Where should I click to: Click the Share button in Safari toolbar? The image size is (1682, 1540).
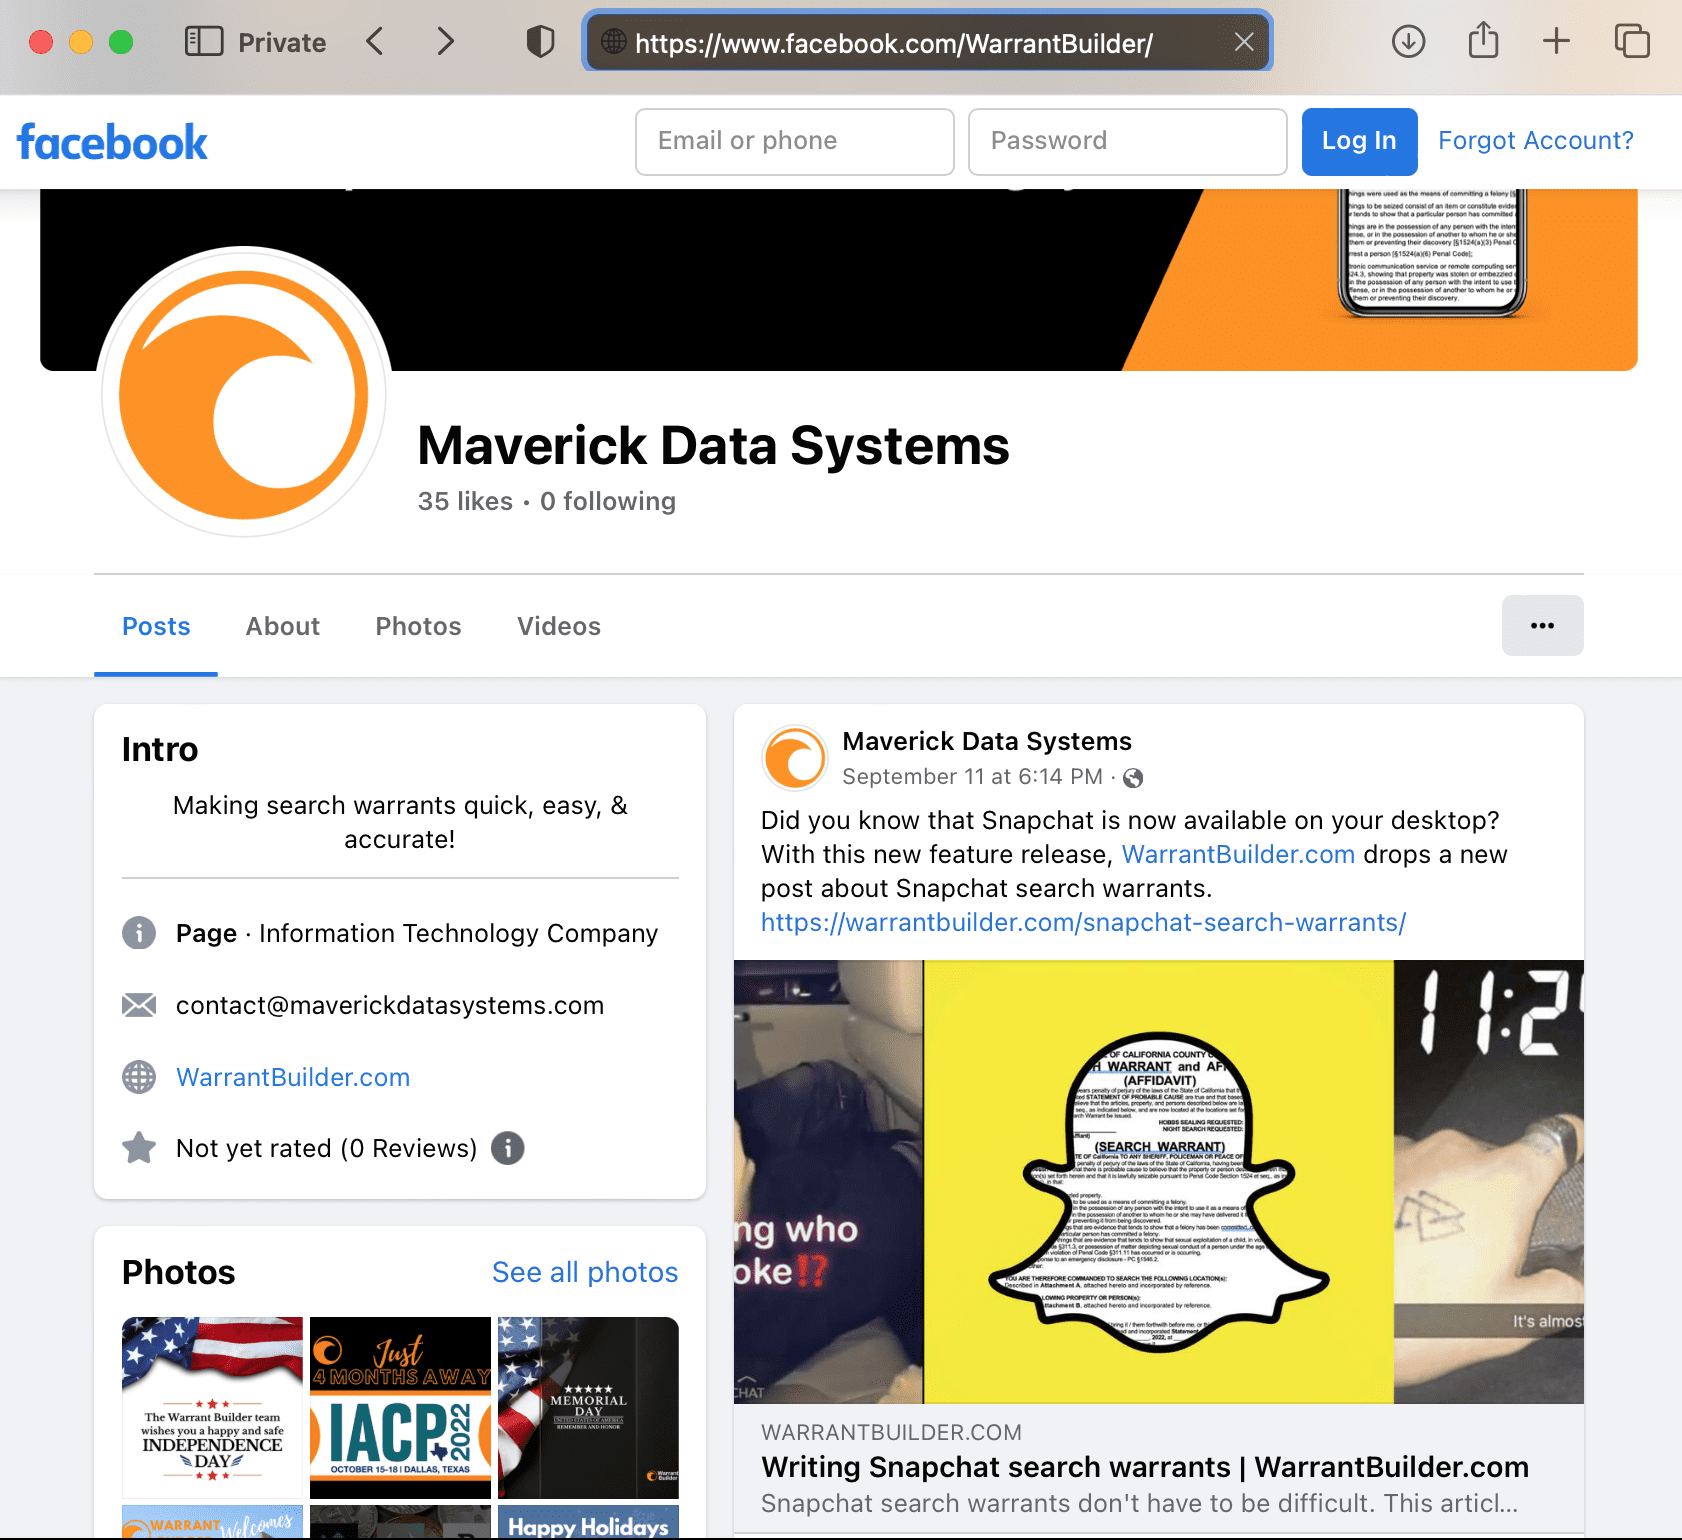[x=1482, y=41]
